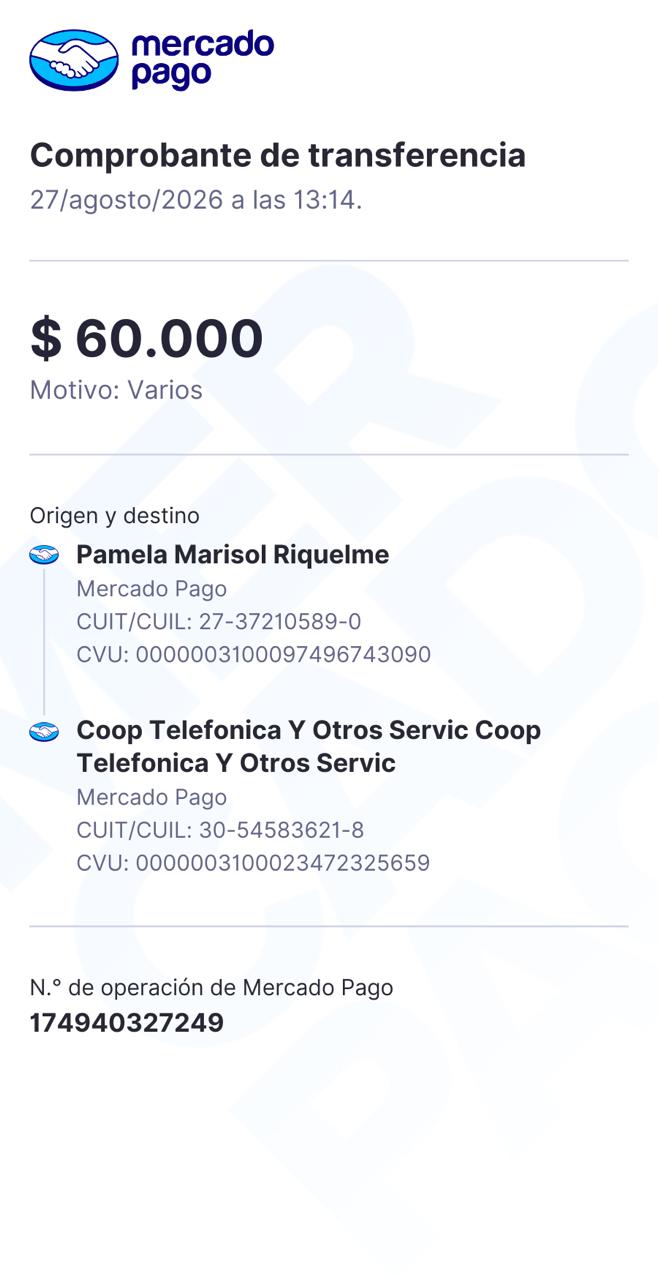This screenshot has width=658, height=1280.
Task: Click the Mercado Pago label under sender name
Action: coord(152,589)
